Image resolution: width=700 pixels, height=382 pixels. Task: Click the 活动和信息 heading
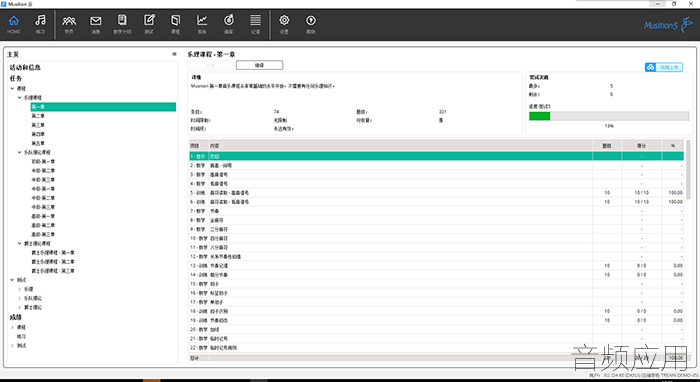coord(25,67)
